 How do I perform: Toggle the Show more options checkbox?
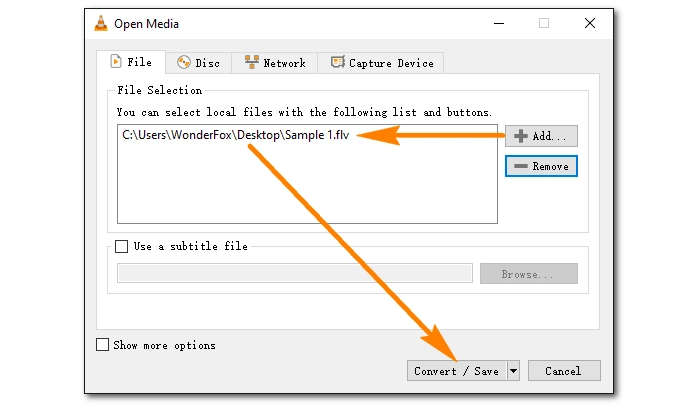point(102,345)
